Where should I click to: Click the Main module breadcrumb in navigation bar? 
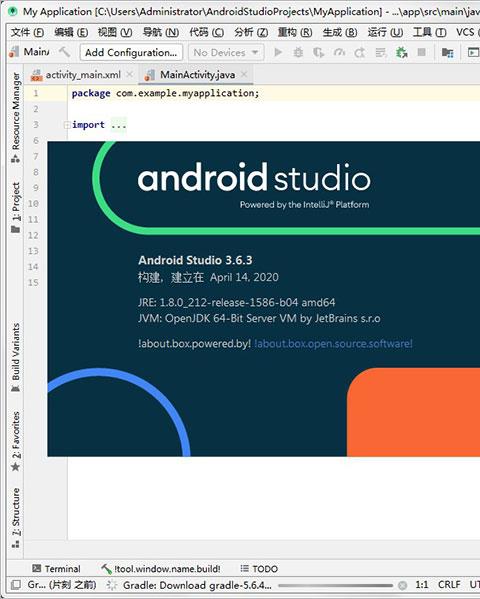click(30, 52)
